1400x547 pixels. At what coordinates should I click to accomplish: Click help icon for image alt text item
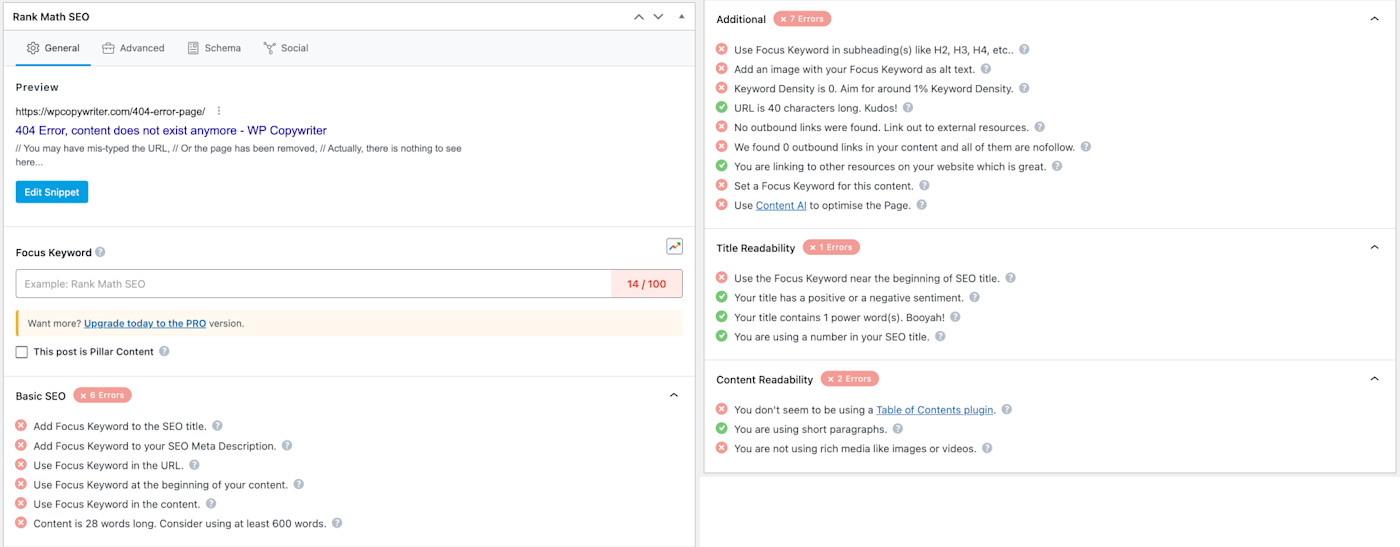(x=986, y=69)
